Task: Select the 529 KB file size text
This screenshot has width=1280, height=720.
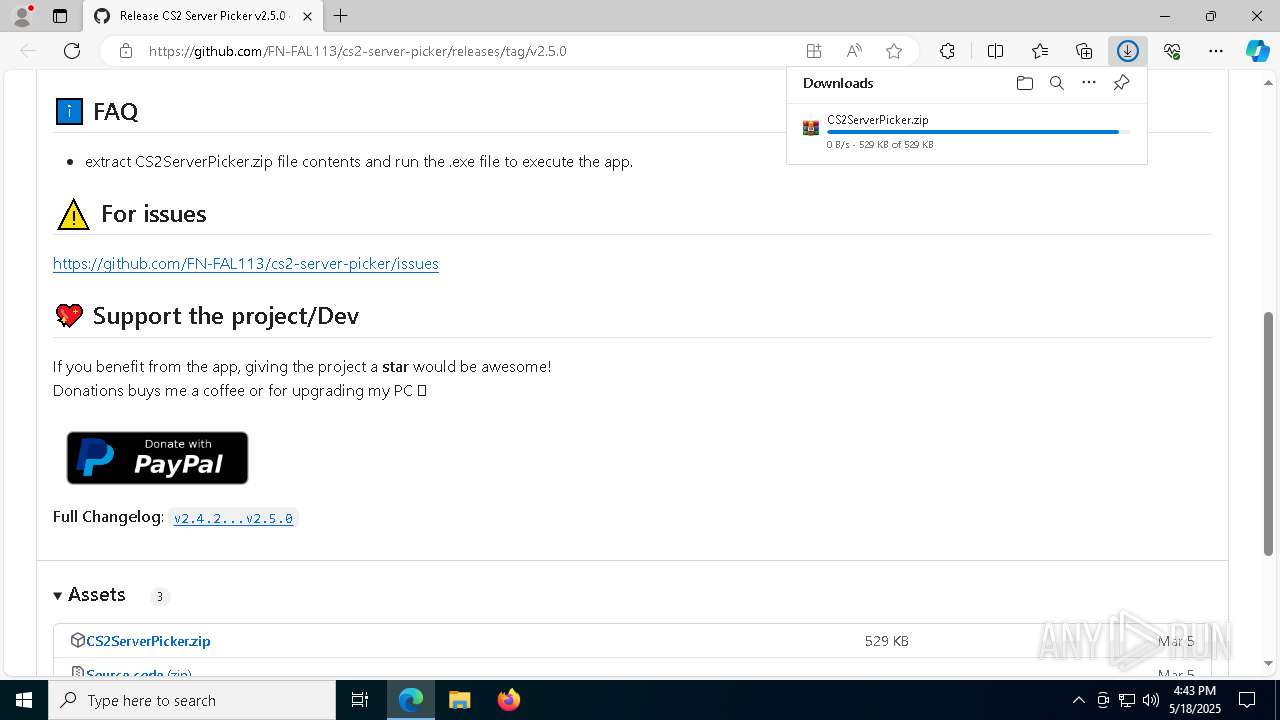Action: click(887, 641)
